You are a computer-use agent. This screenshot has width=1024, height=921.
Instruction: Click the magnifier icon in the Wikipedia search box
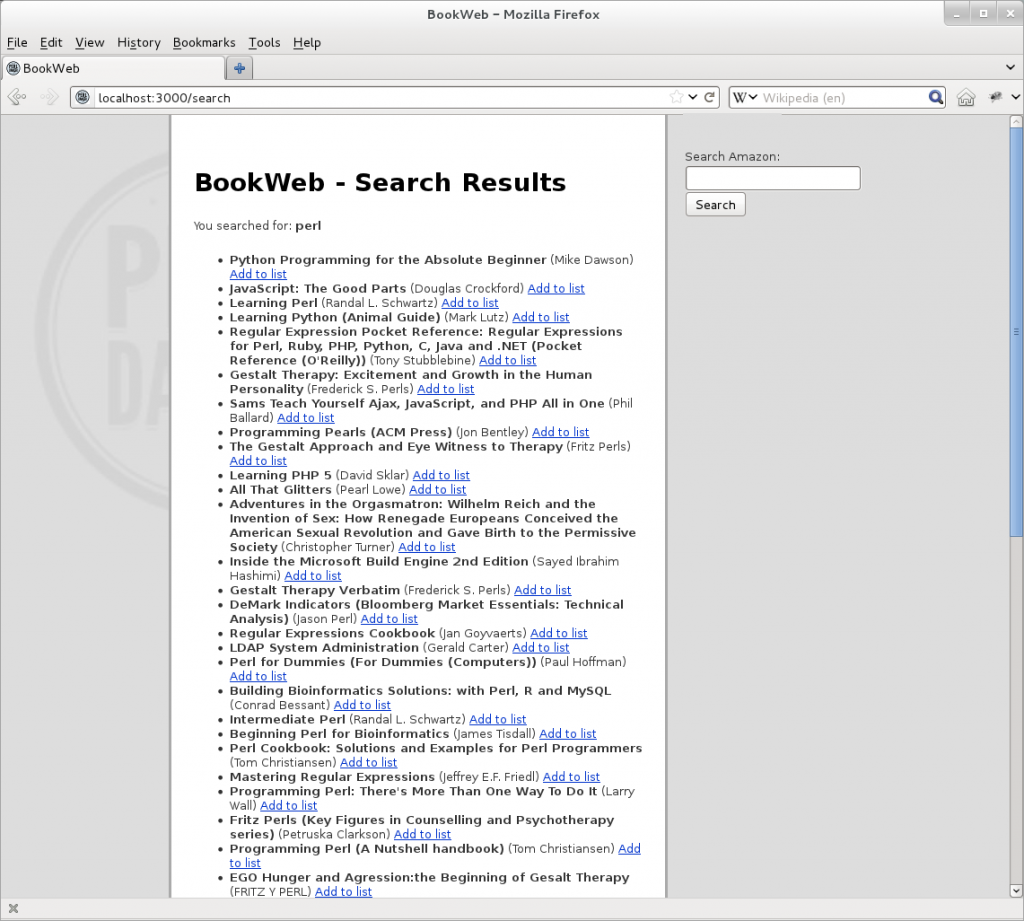pos(934,97)
